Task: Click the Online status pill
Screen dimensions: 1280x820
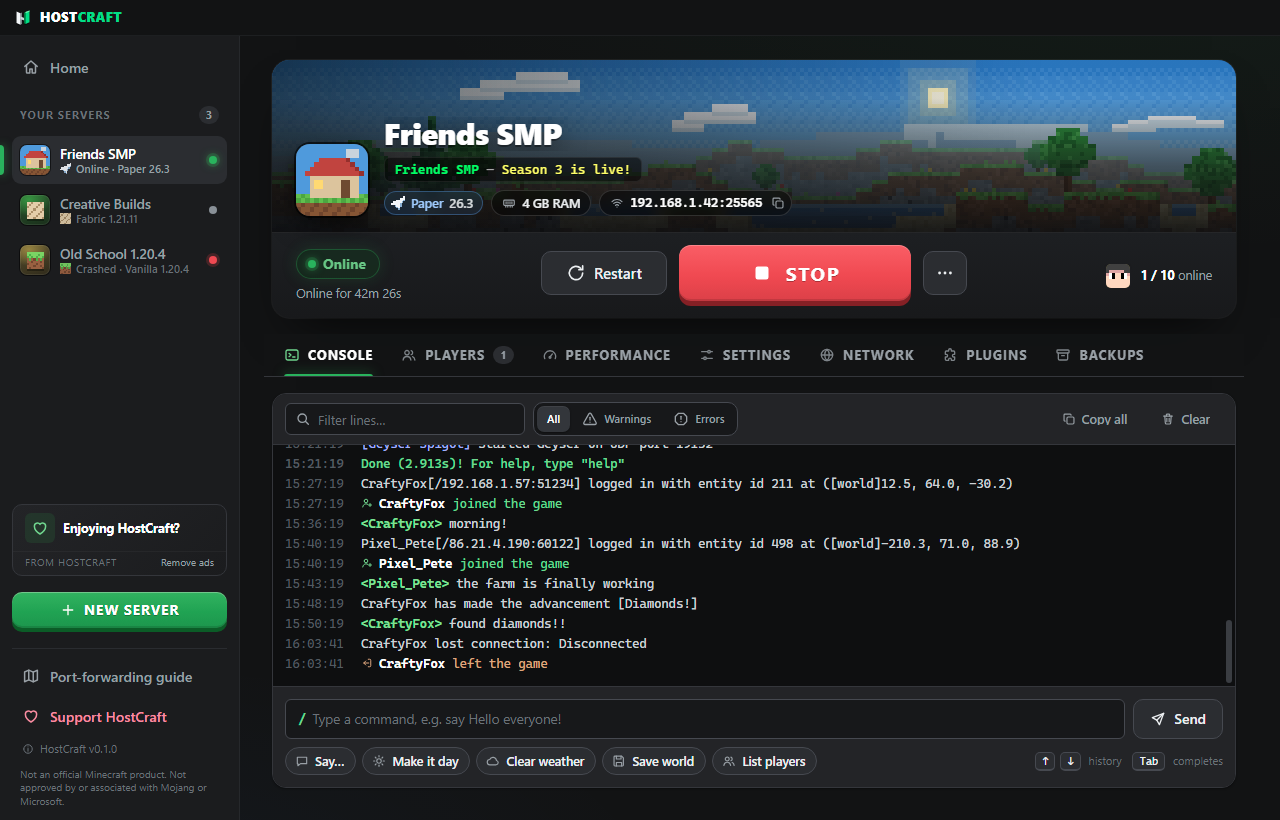Action: pos(338,264)
